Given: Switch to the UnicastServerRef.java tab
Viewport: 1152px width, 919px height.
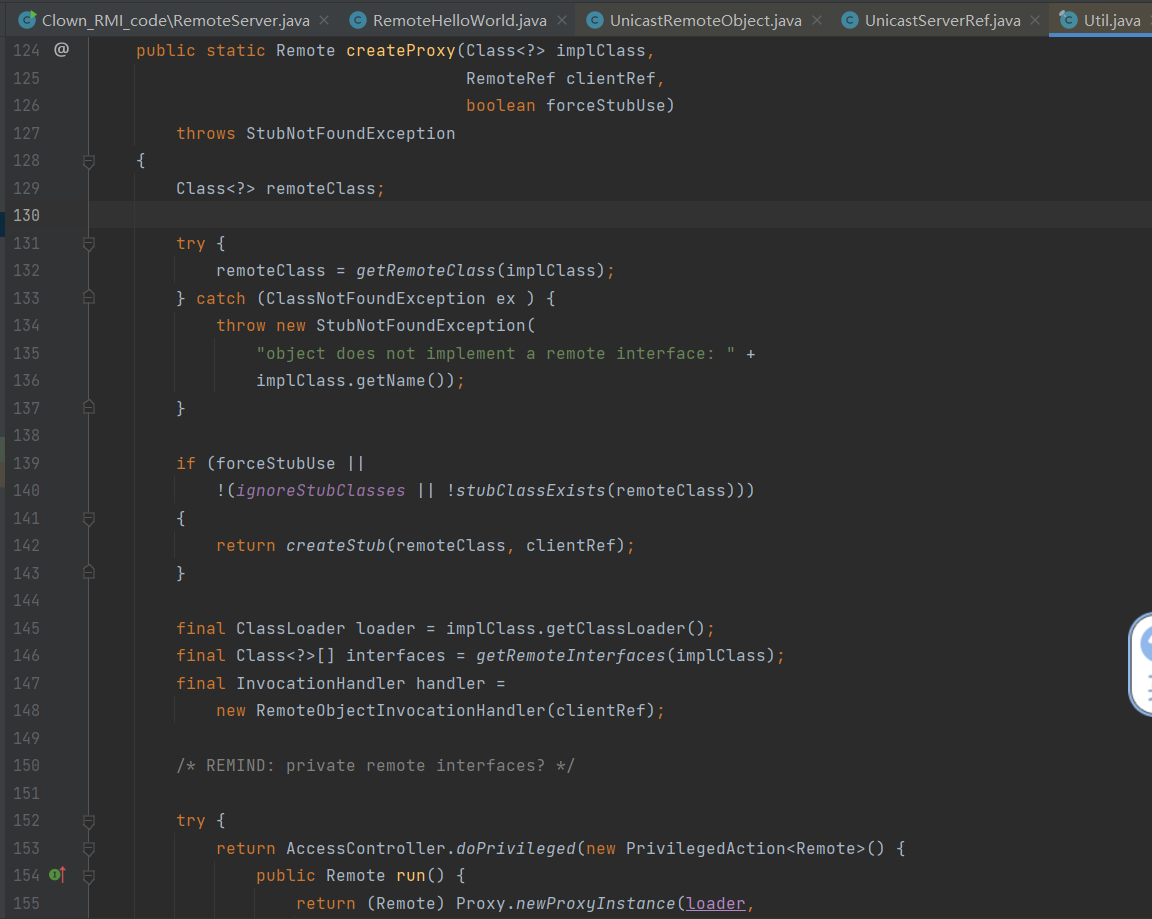Looking at the screenshot, I should 942,20.
